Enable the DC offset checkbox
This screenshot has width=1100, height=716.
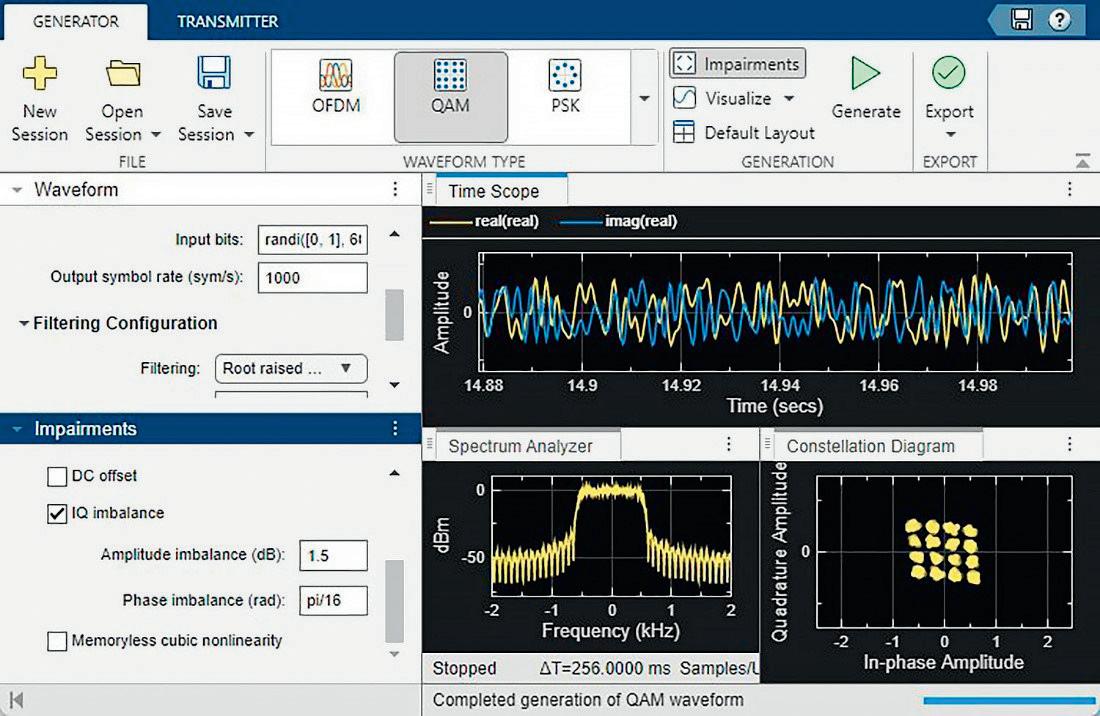57,476
